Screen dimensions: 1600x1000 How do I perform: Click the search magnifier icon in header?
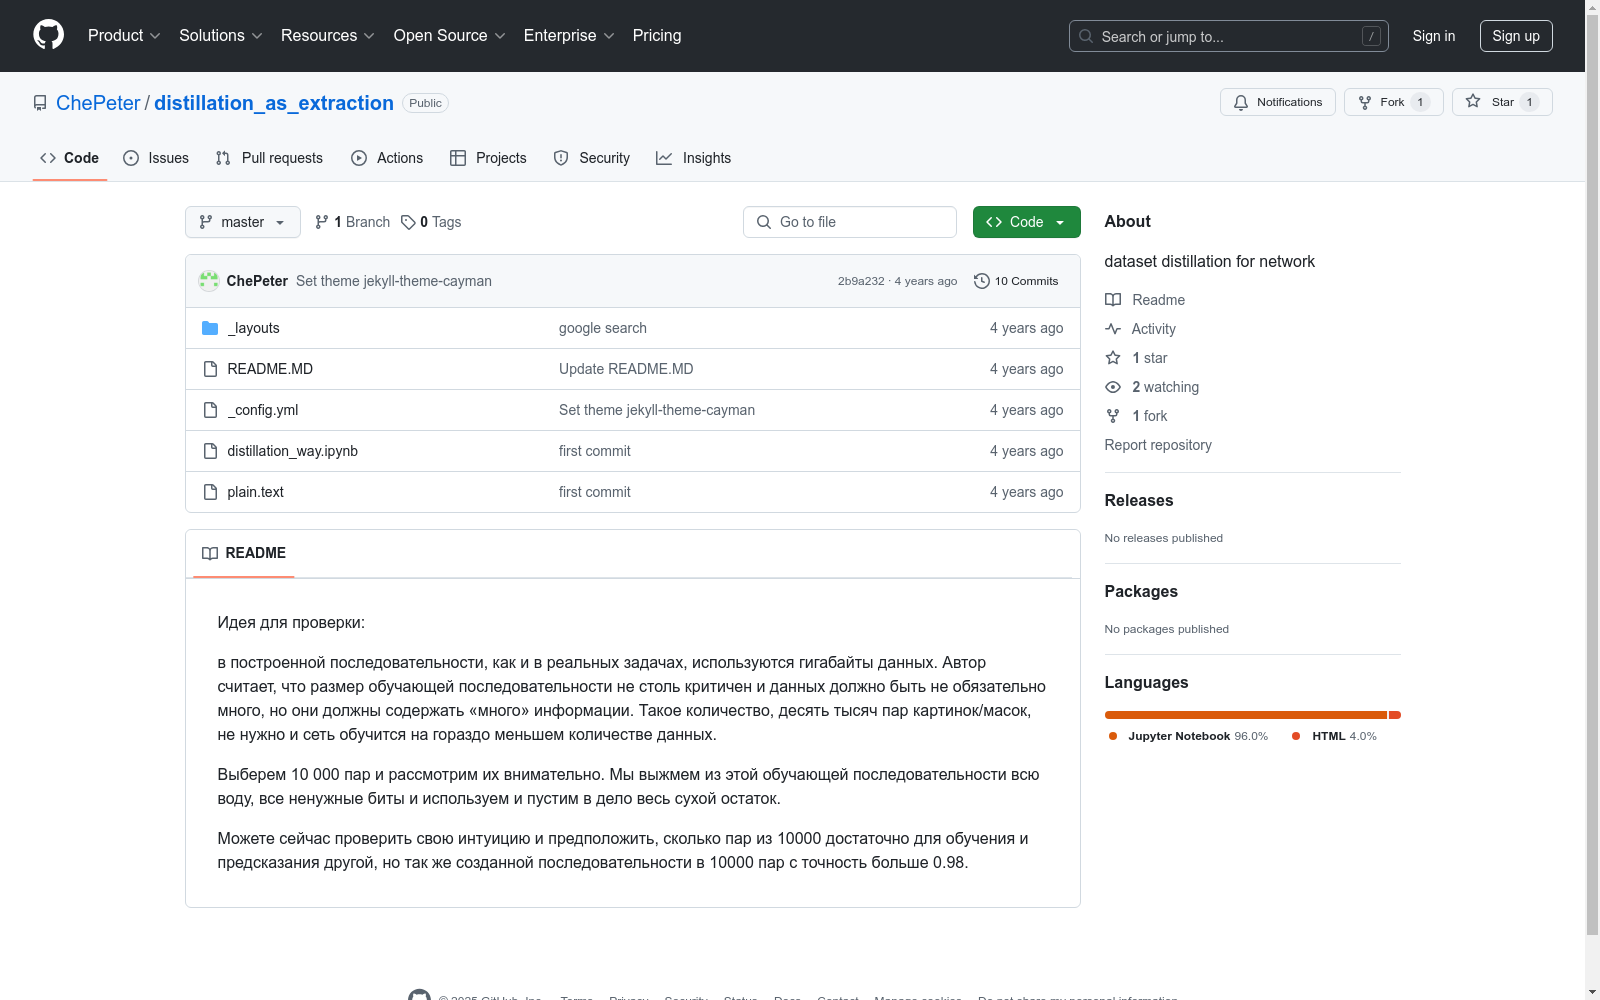1086,36
